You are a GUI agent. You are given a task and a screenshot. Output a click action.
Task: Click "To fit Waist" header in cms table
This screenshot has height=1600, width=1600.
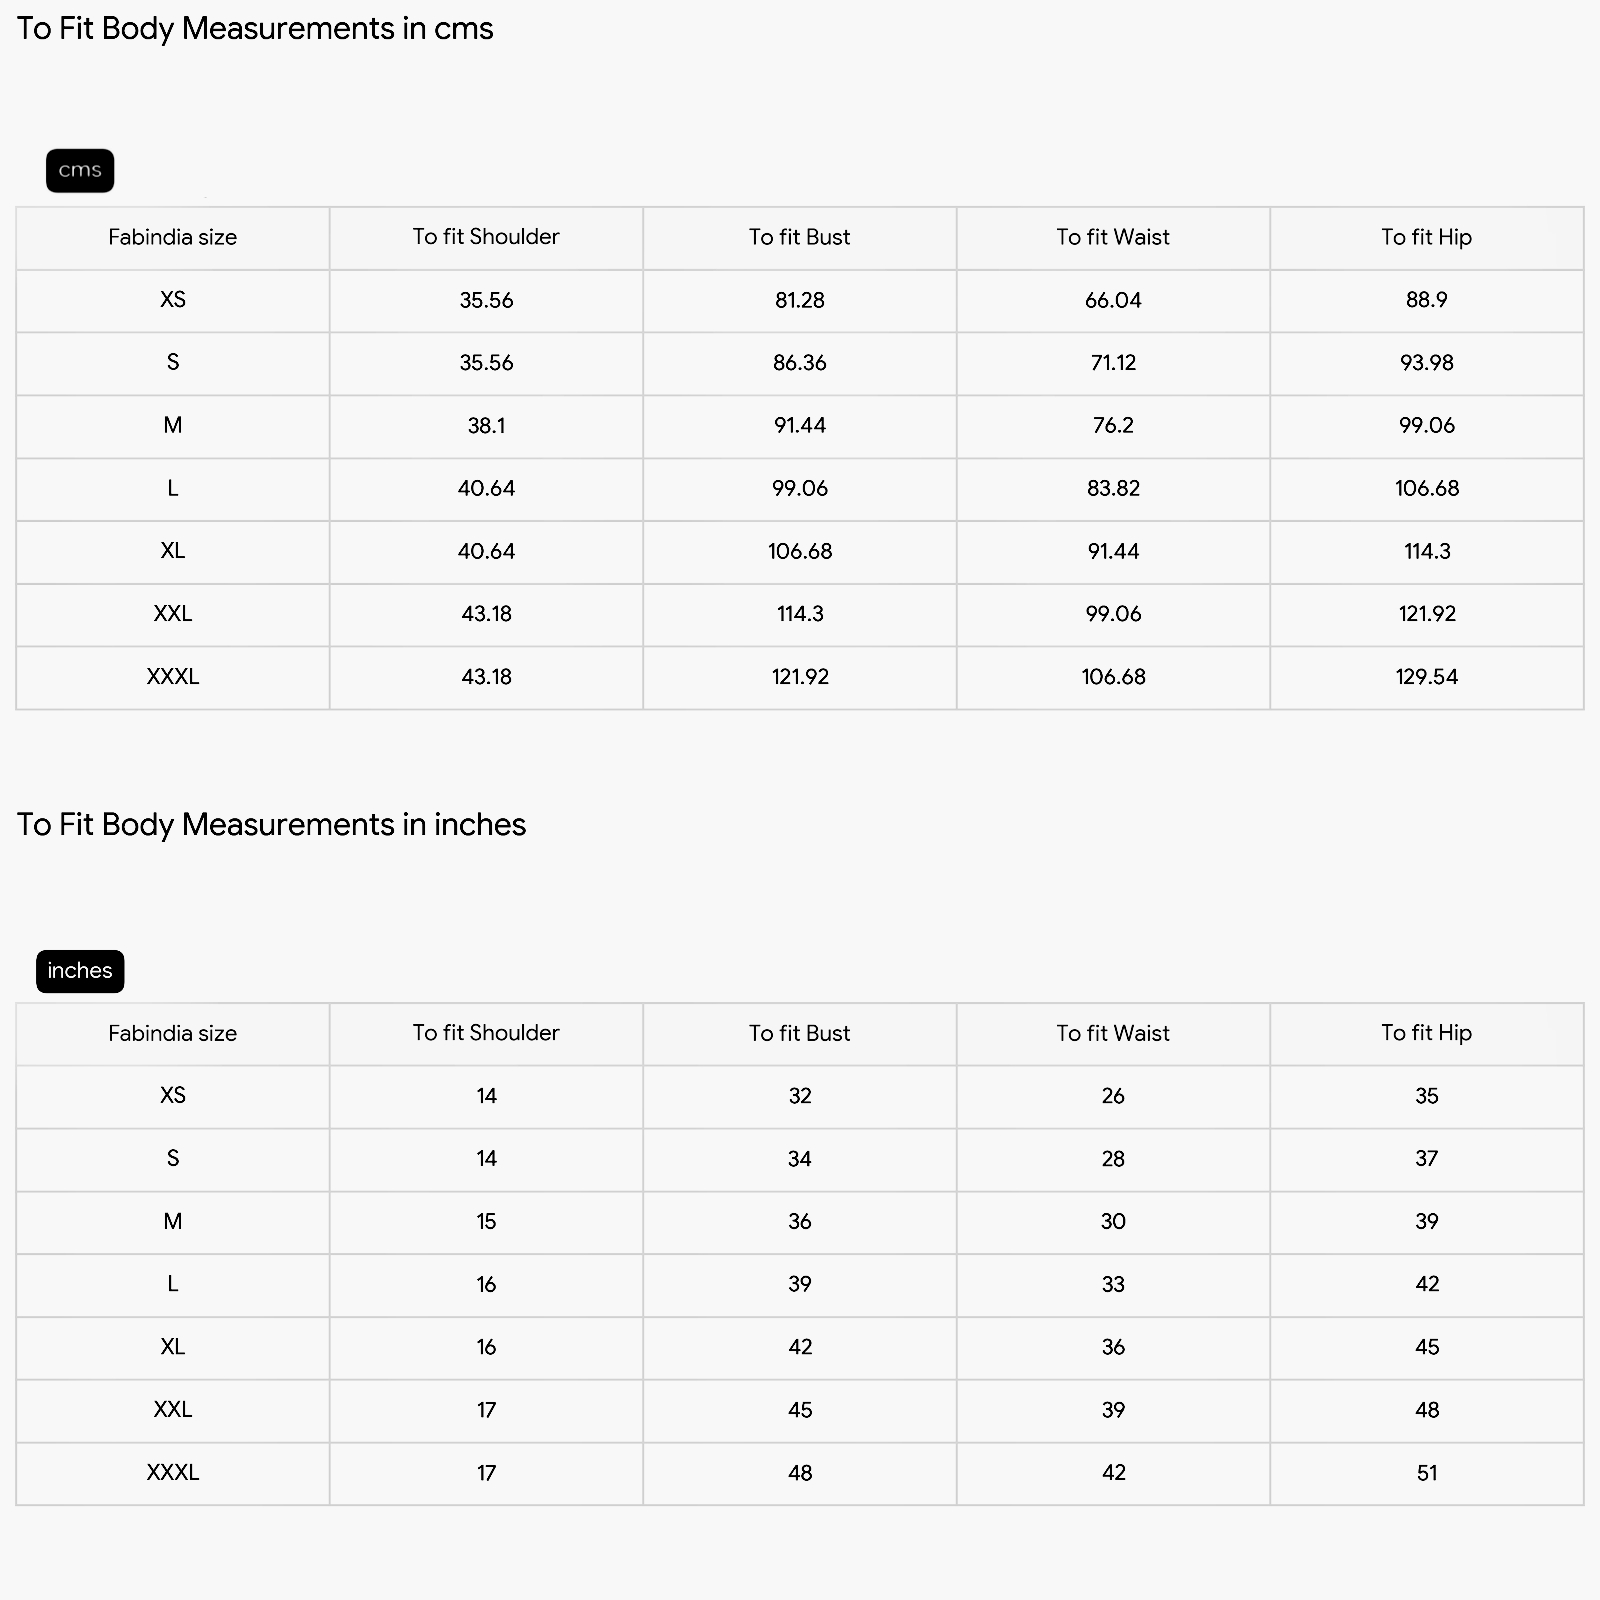coord(1113,237)
